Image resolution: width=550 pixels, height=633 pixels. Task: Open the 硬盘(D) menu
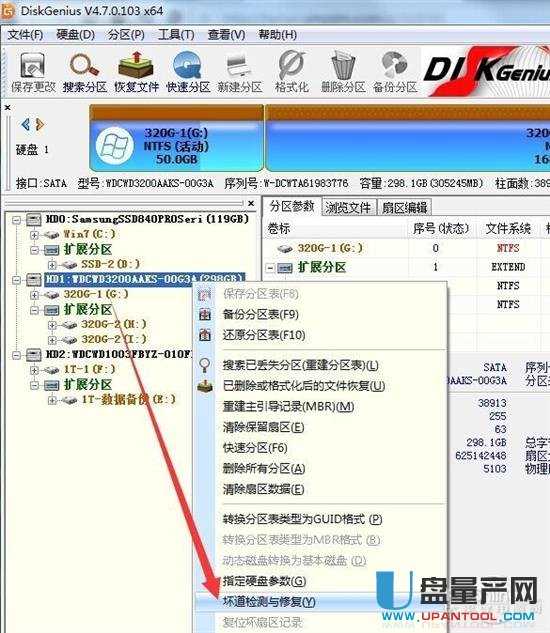point(75,35)
